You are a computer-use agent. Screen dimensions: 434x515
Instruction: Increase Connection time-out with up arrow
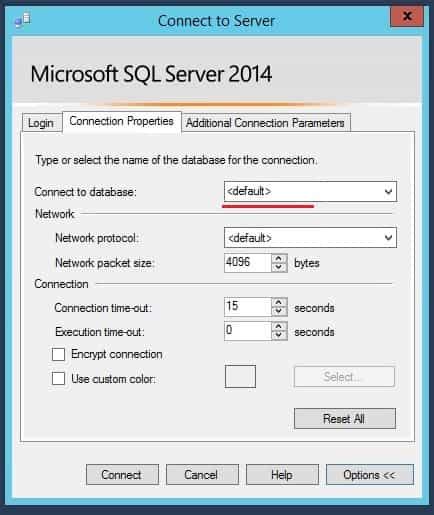[279, 302]
